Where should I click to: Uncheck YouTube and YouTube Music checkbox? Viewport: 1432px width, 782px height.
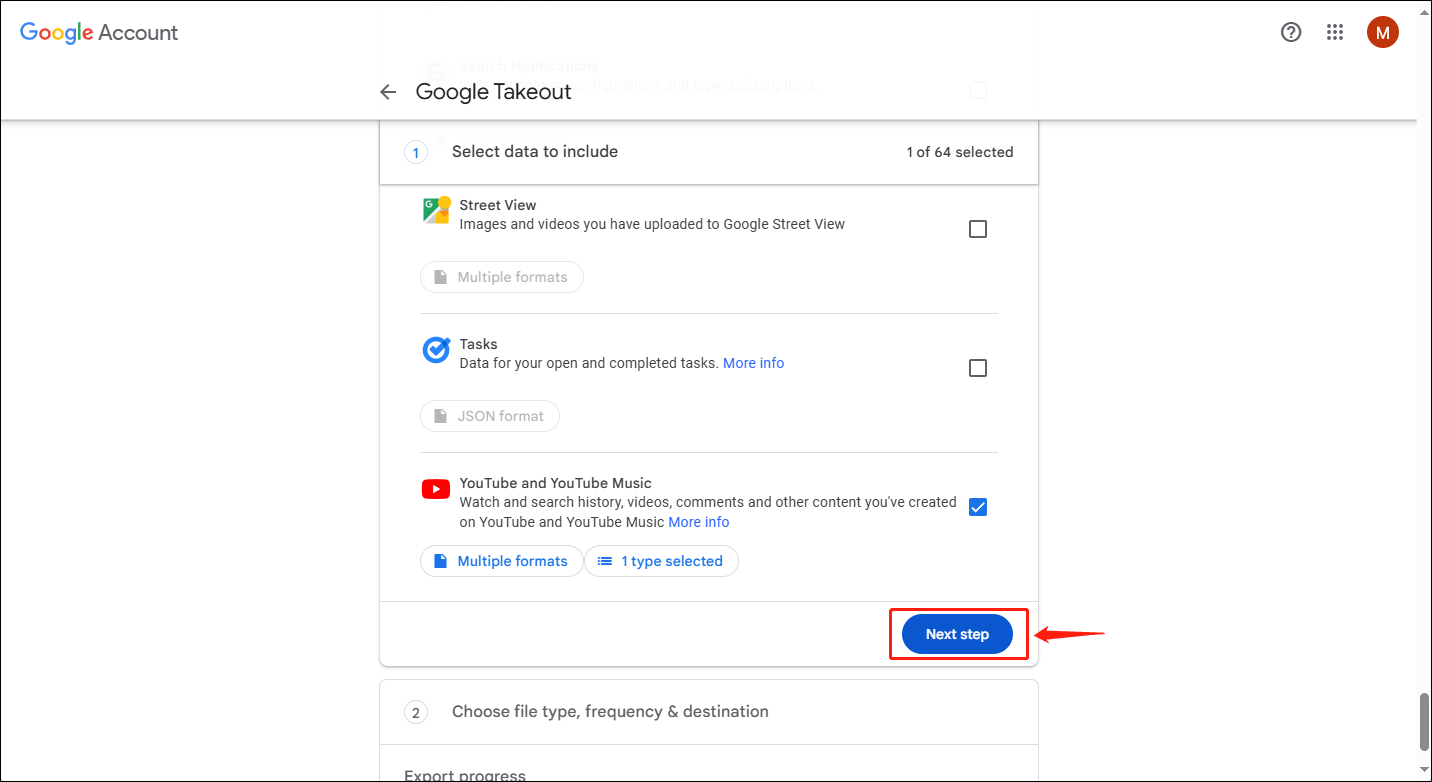[x=978, y=507]
